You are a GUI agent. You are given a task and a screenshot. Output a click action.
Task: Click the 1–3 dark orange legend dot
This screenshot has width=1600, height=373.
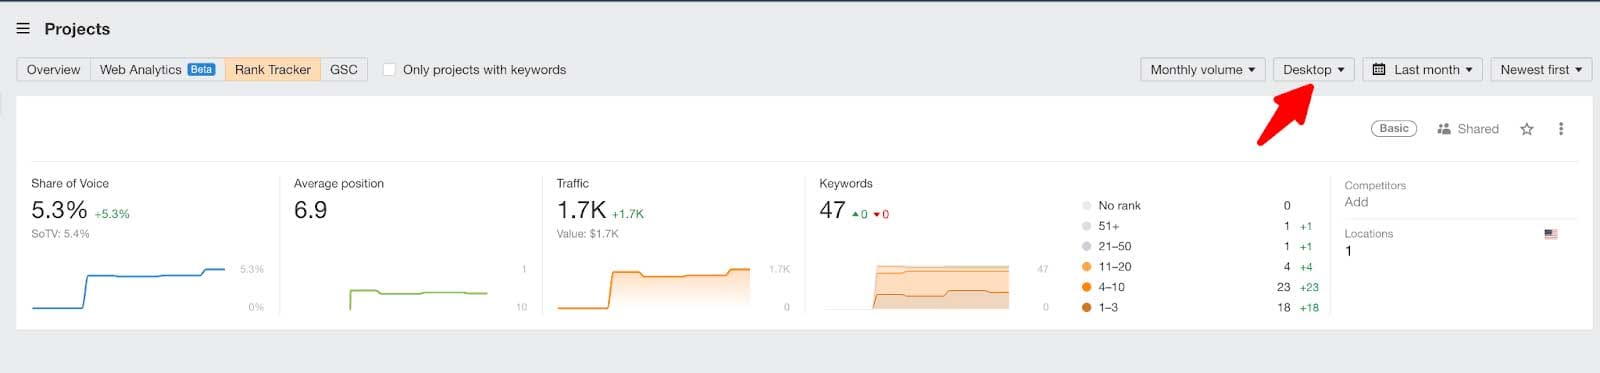[x=1087, y=308]
